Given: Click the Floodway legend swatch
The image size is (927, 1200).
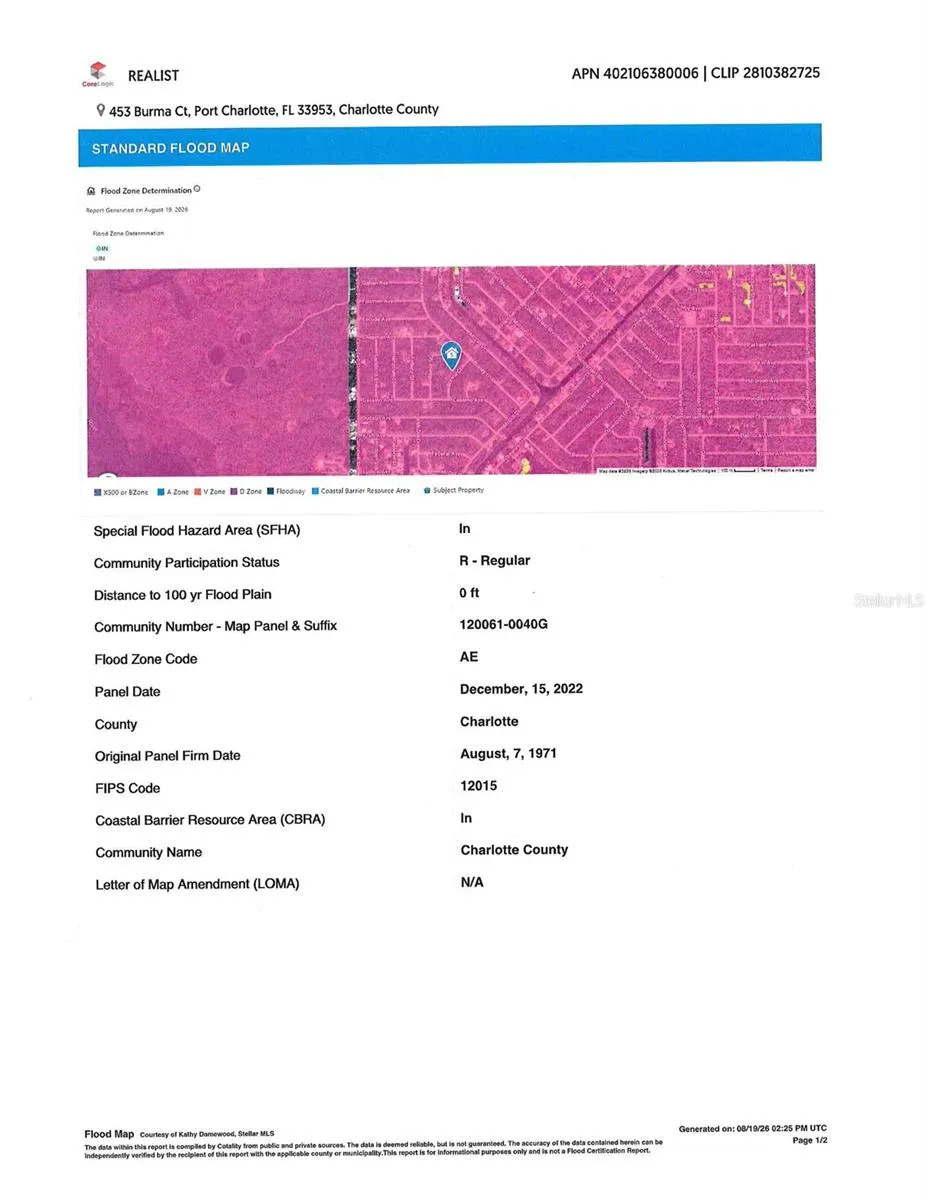Looking at the screenshot, I should (270, 492).
